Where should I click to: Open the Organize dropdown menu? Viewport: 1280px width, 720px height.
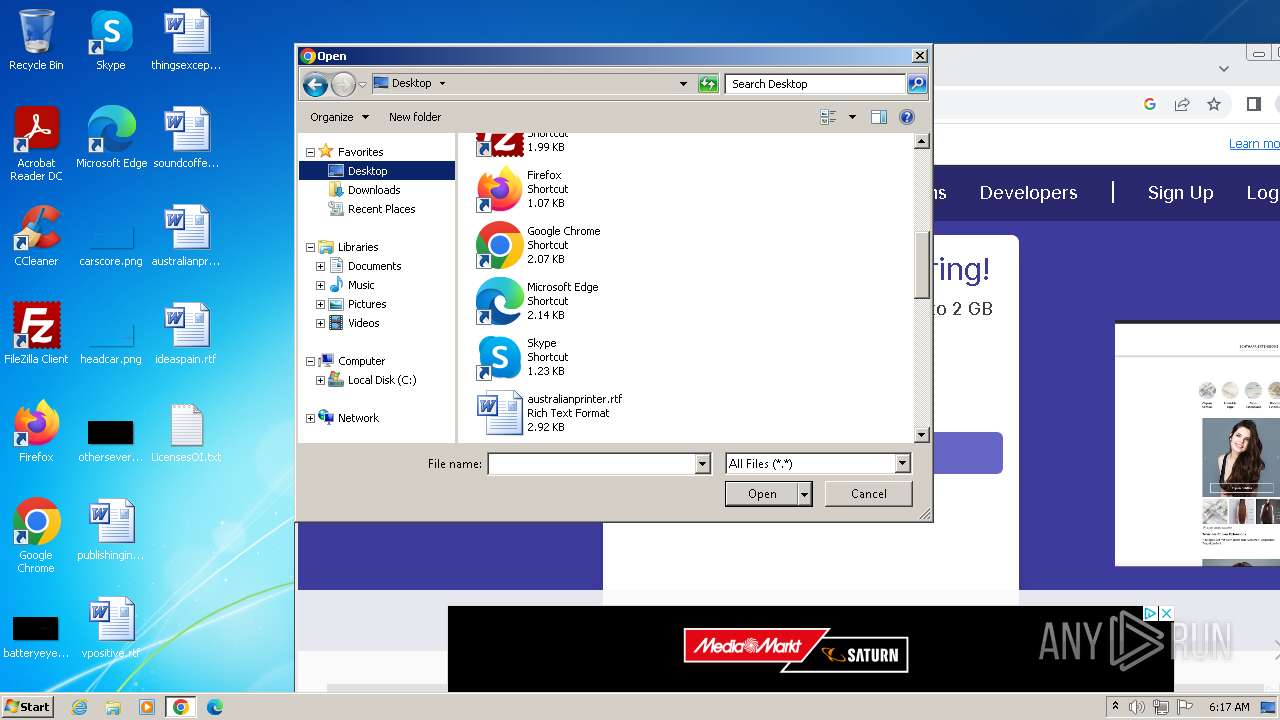[340, 117]
